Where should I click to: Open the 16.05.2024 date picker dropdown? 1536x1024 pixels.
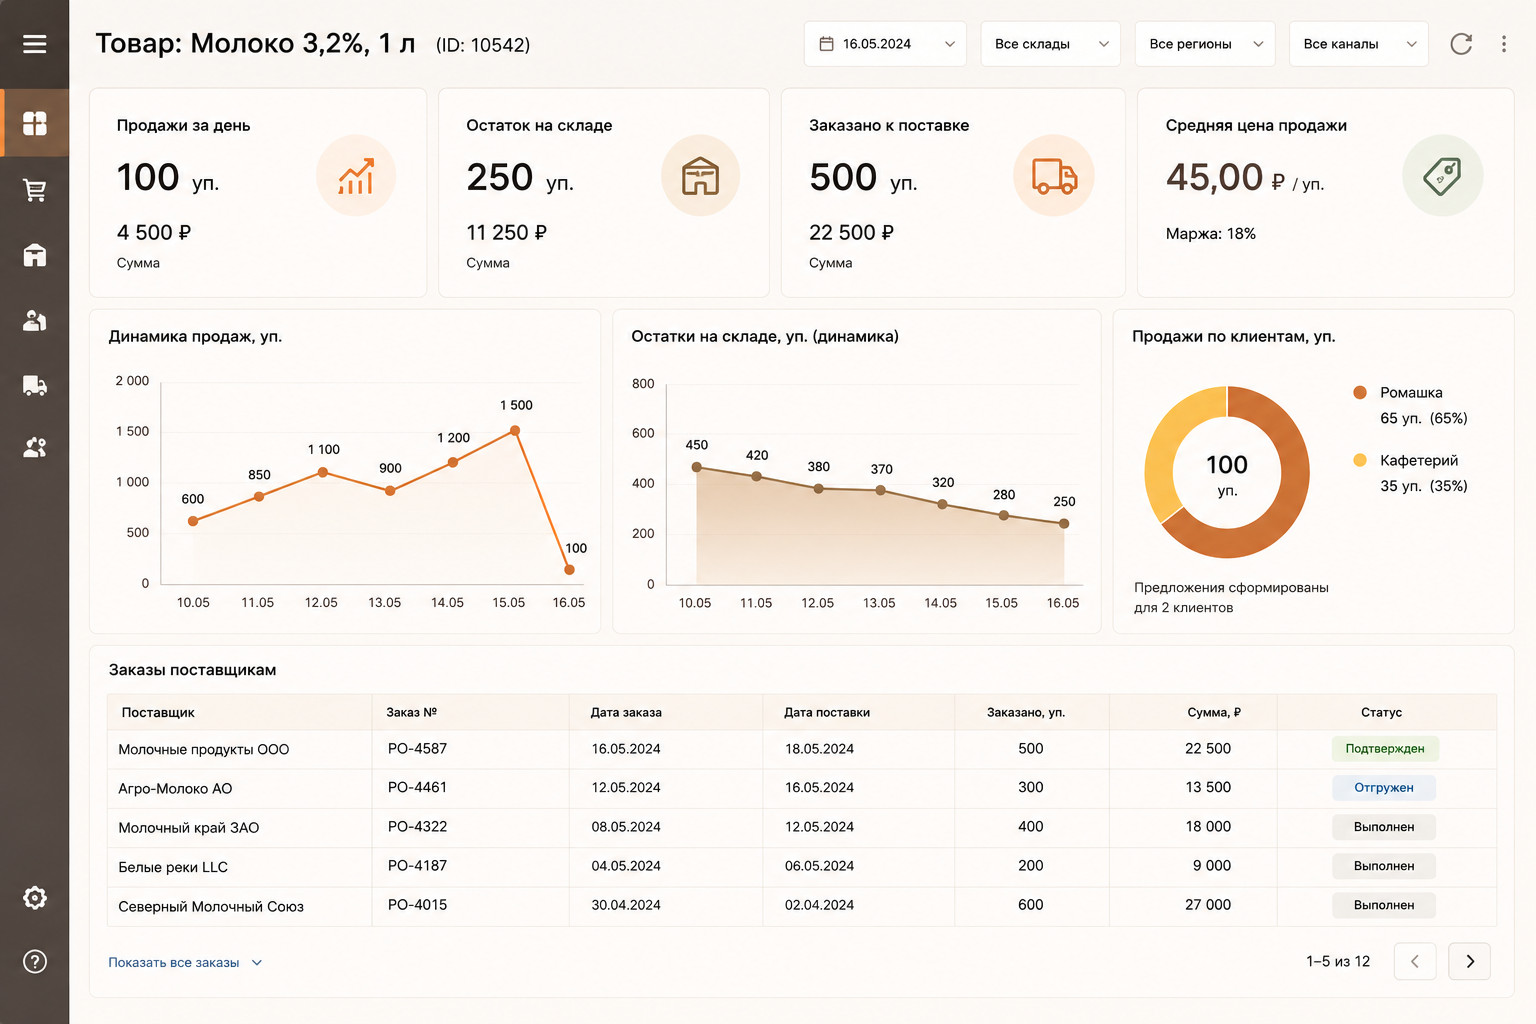point(885,44)
